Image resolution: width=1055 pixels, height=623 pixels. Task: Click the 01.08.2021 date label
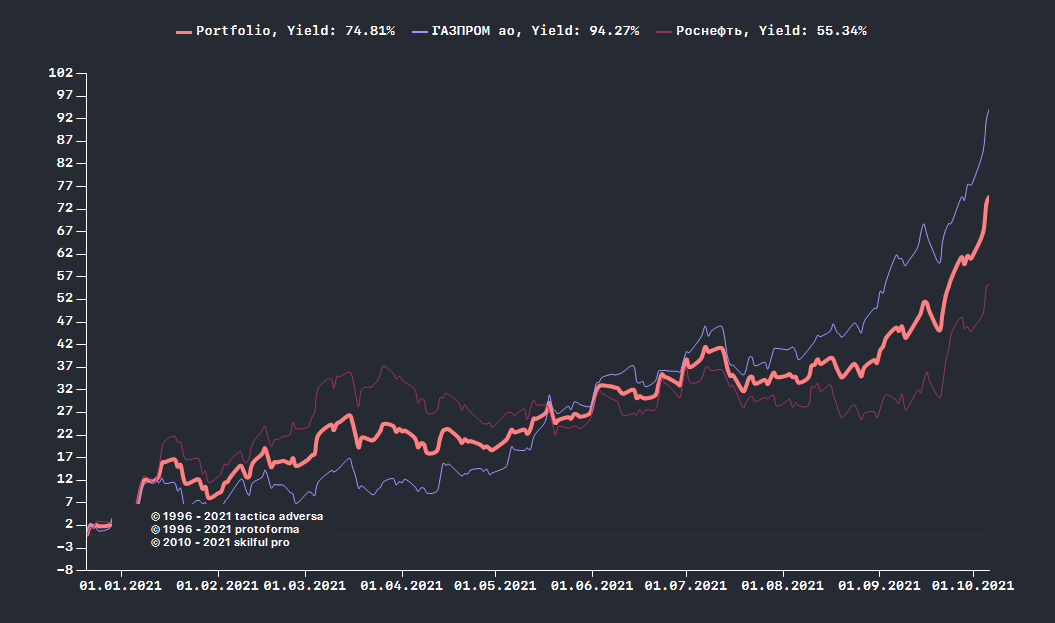(x=782, y=586)
